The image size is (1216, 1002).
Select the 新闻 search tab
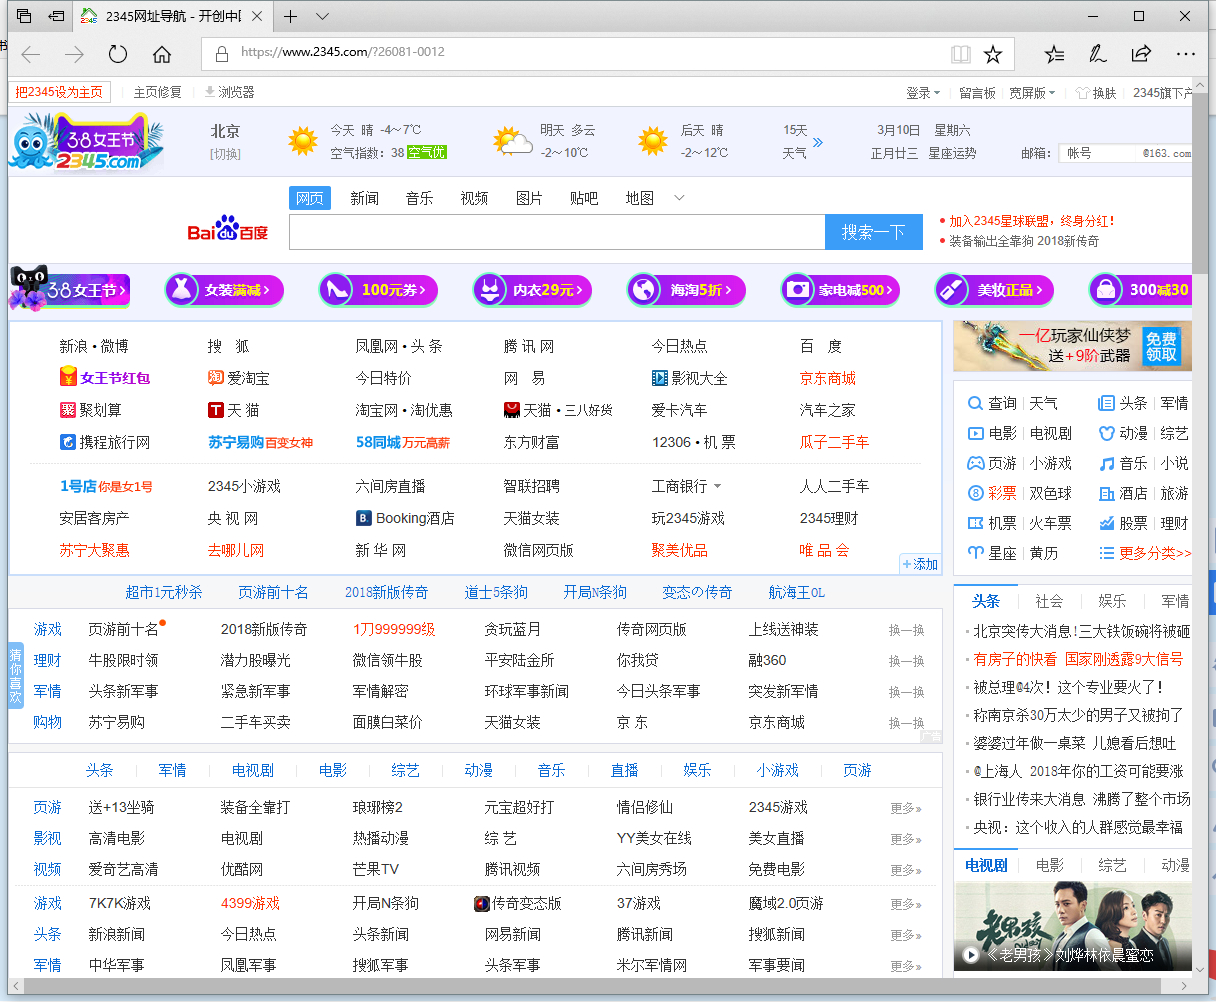point(364,198)
